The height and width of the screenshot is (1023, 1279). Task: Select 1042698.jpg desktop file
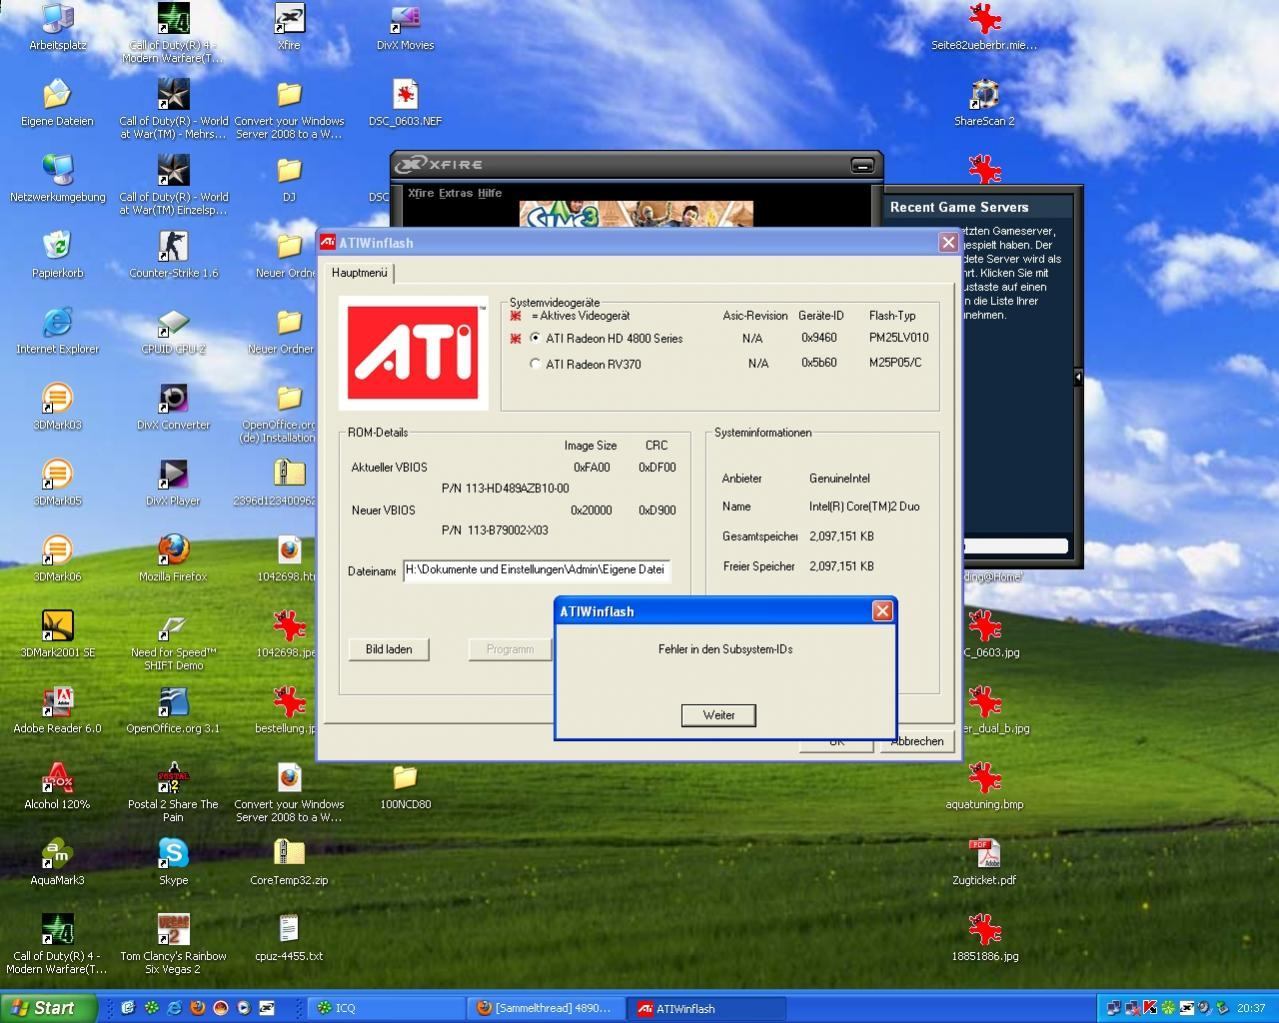pos(289,635)
